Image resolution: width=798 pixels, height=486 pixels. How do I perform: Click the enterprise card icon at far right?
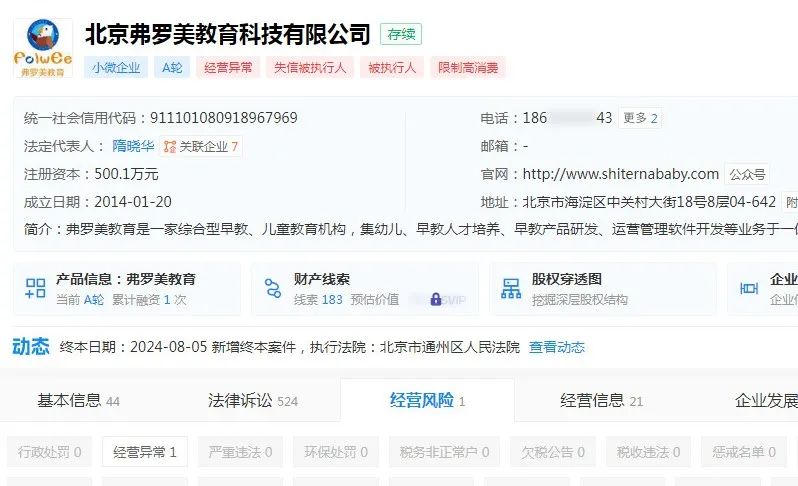pos(749,289)
